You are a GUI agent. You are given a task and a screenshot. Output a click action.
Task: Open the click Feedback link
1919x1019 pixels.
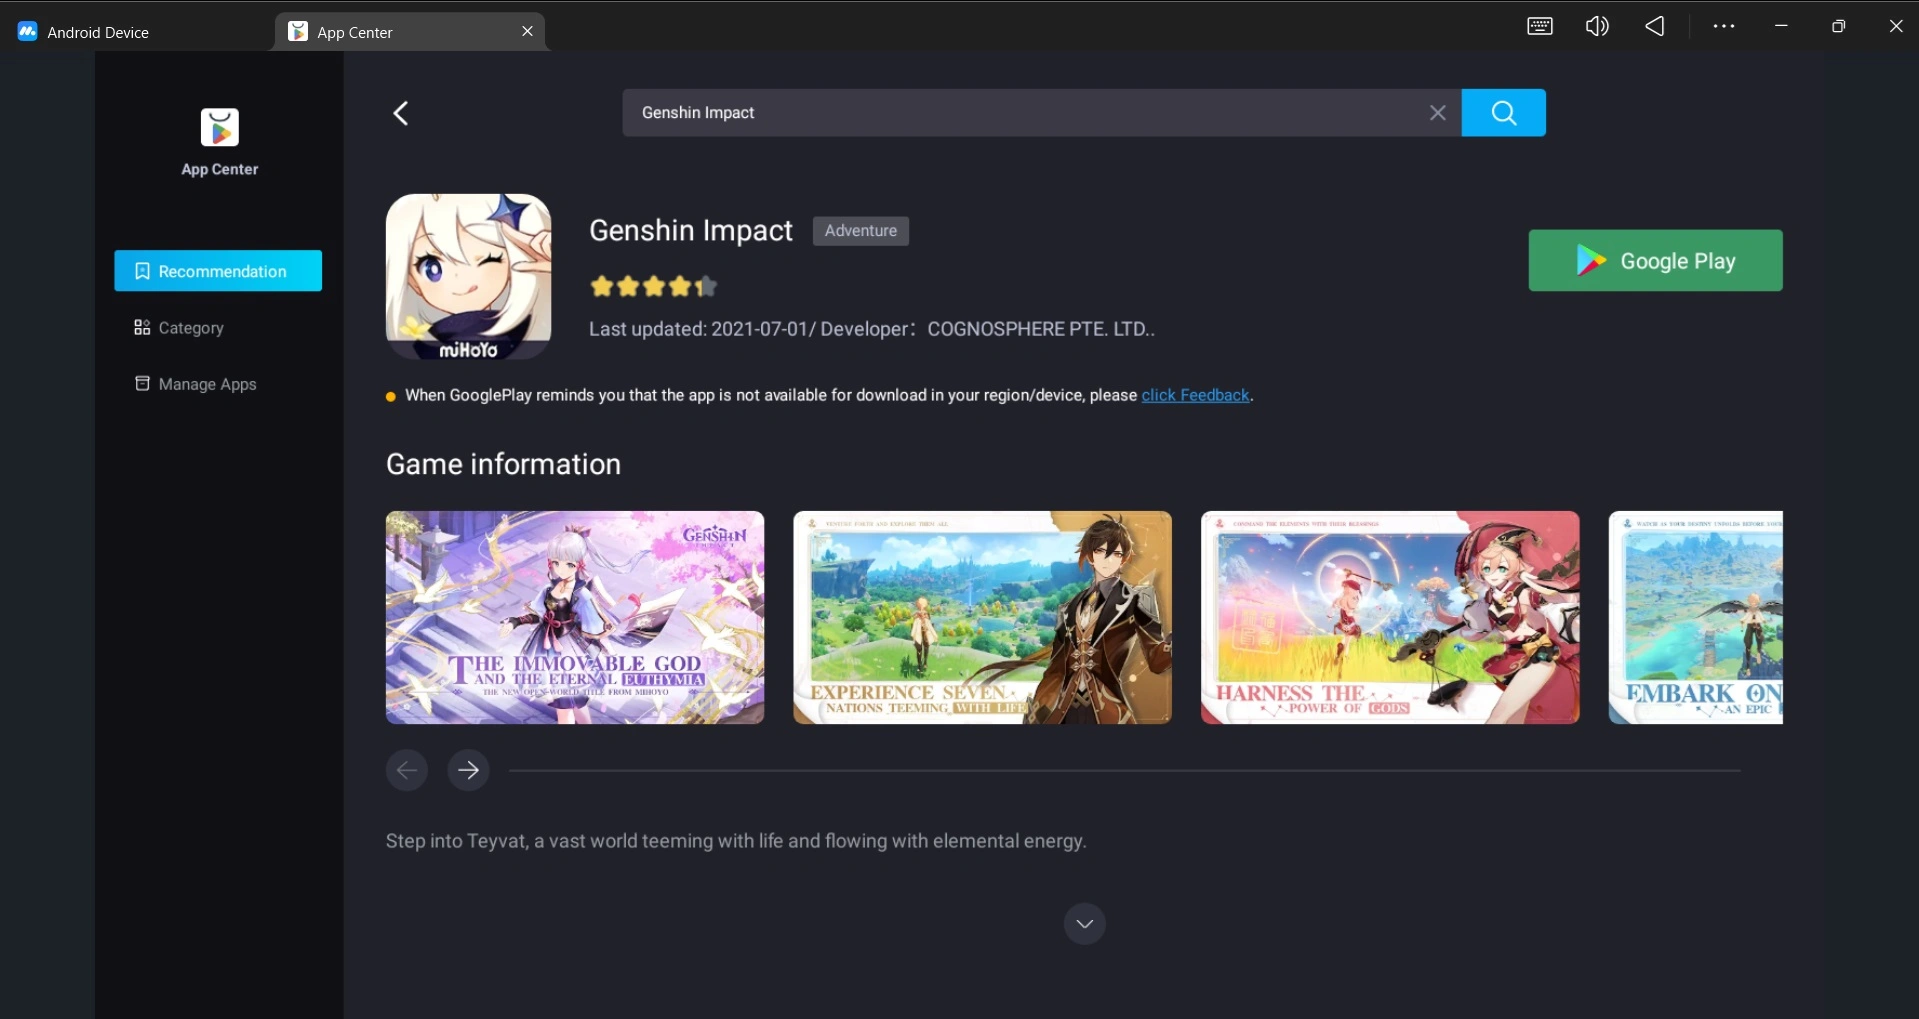pyautogui.click(x=1196, y=395)
